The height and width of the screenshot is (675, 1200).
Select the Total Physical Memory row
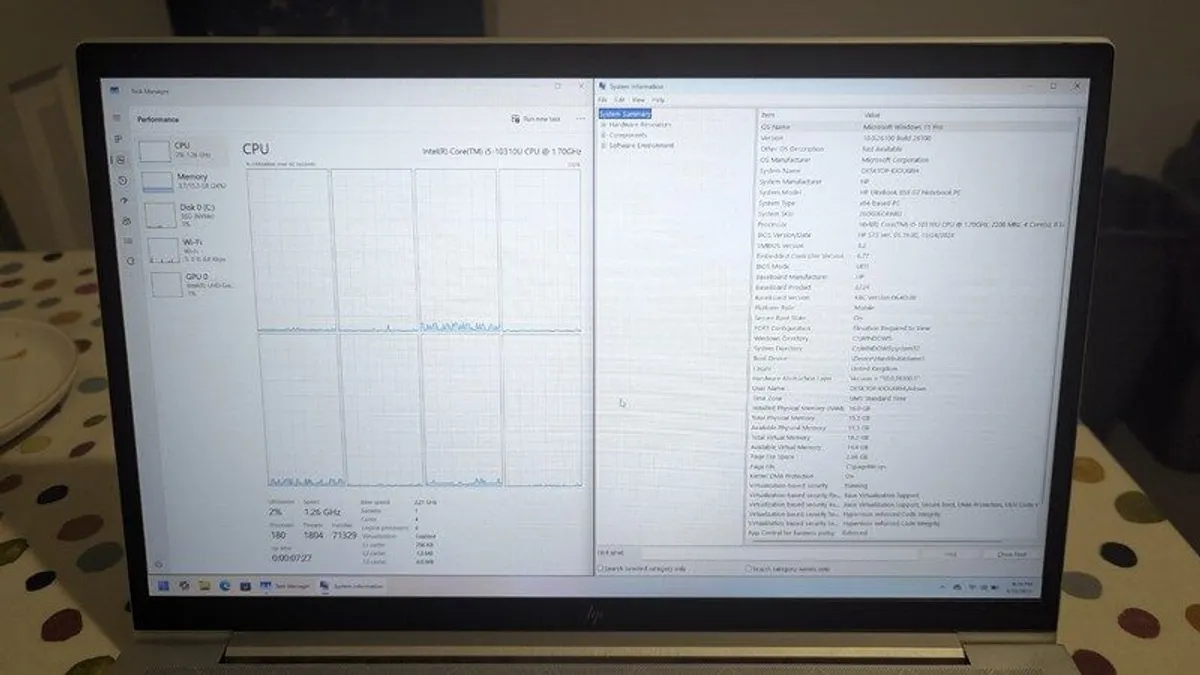[x=898, y=418]
